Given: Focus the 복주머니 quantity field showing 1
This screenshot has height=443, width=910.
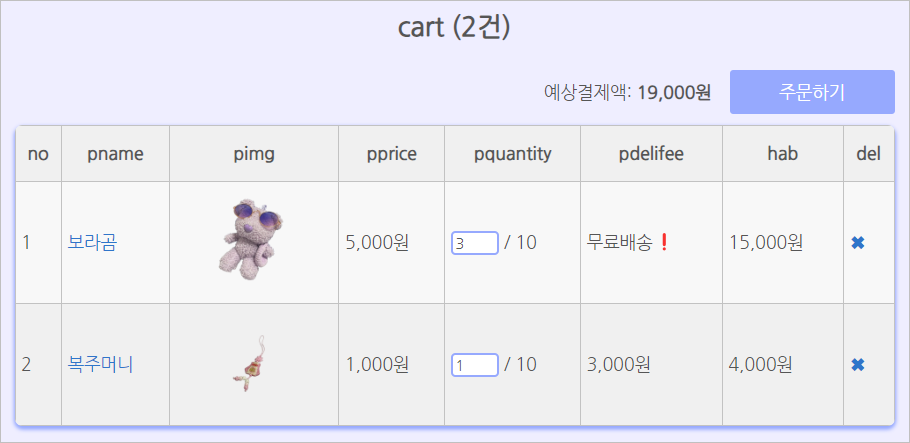Looking at the screenshot, I should pyautogui.click(x=475, y=365).
